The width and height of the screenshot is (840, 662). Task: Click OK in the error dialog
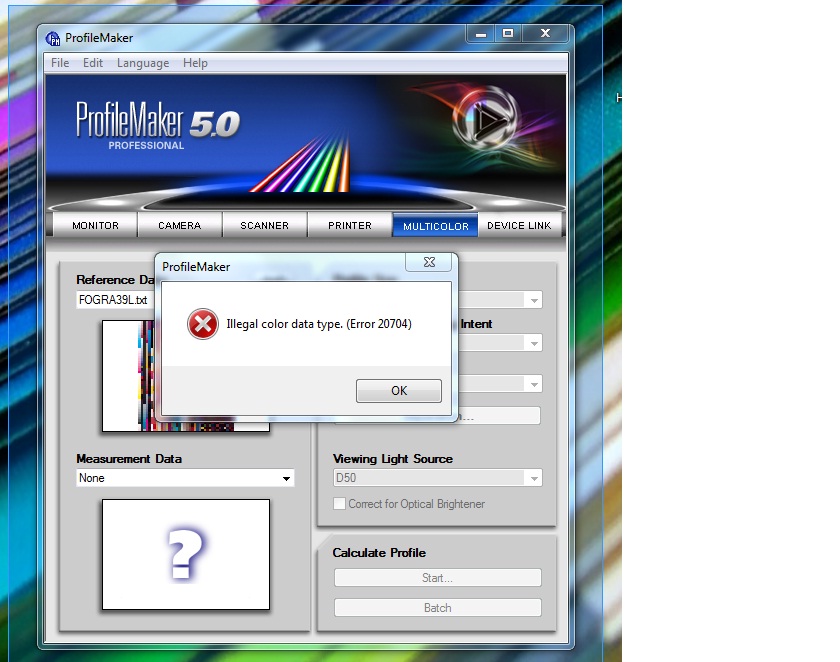click(x=399, y=391)
